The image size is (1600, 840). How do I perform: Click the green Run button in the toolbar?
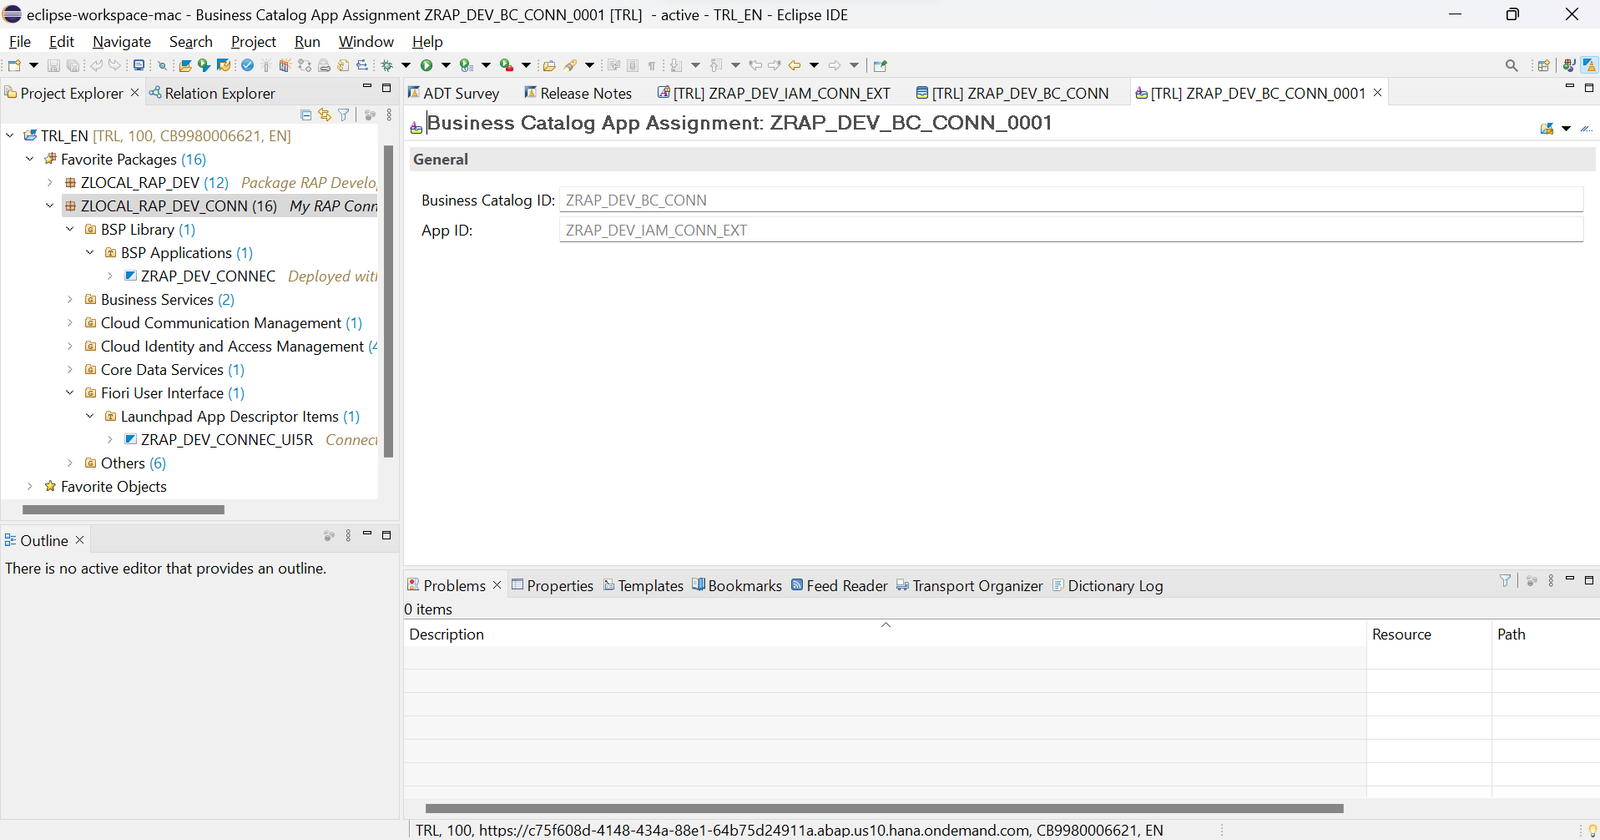coord(426,65)
